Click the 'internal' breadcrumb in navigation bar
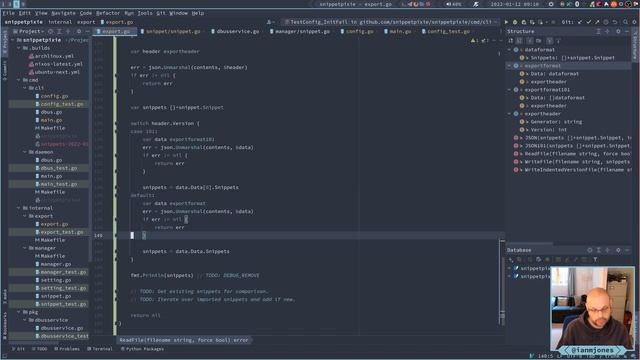 coord(60,22)
